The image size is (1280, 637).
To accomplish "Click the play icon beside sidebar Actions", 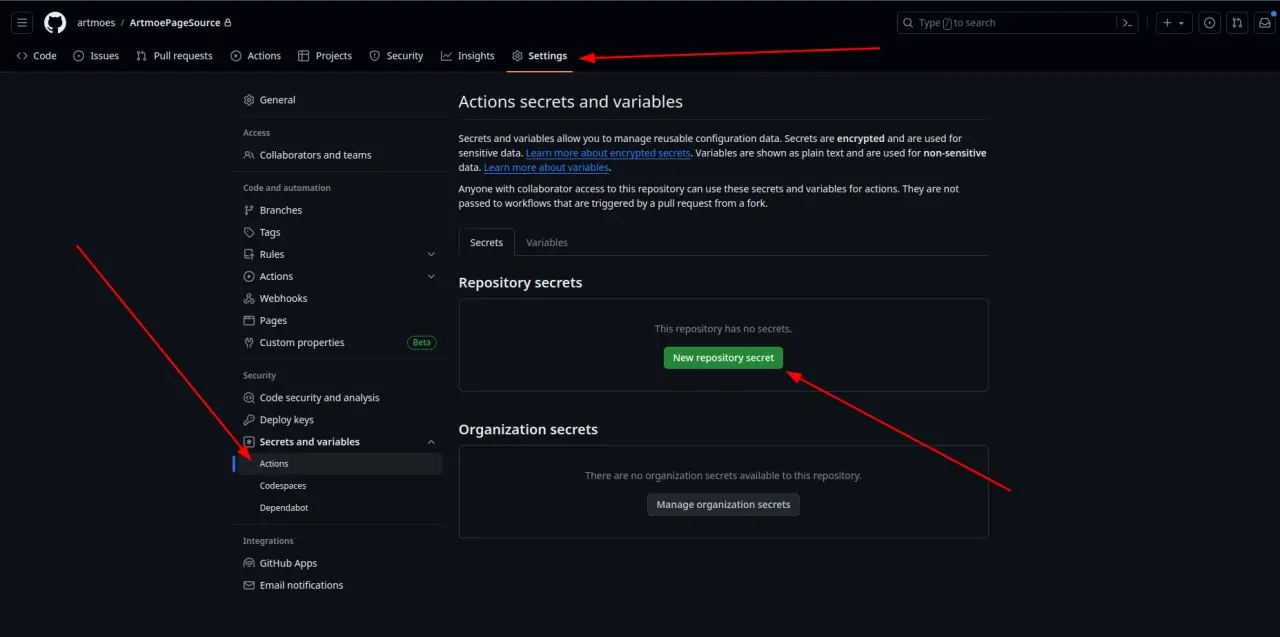I will [x=249, y=276].
